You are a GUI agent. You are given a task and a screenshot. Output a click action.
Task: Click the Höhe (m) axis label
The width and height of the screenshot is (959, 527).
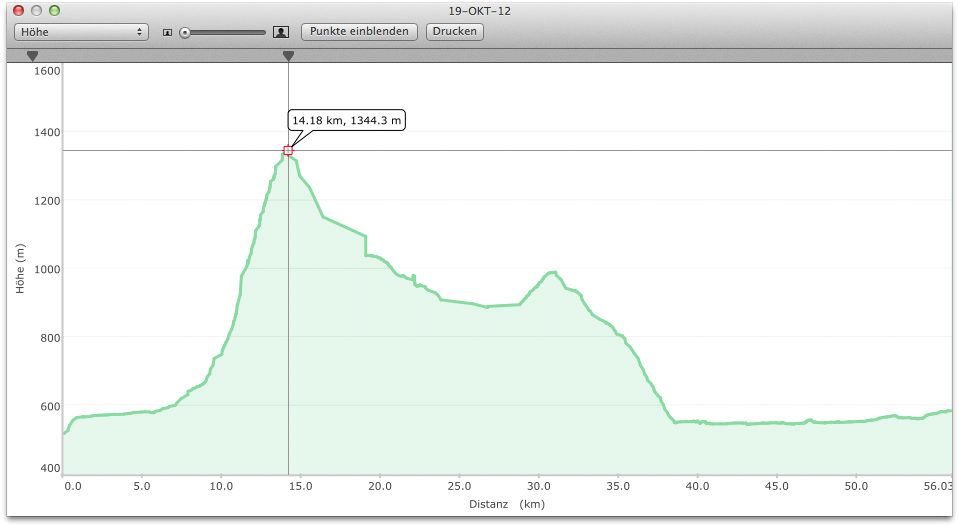20,268
